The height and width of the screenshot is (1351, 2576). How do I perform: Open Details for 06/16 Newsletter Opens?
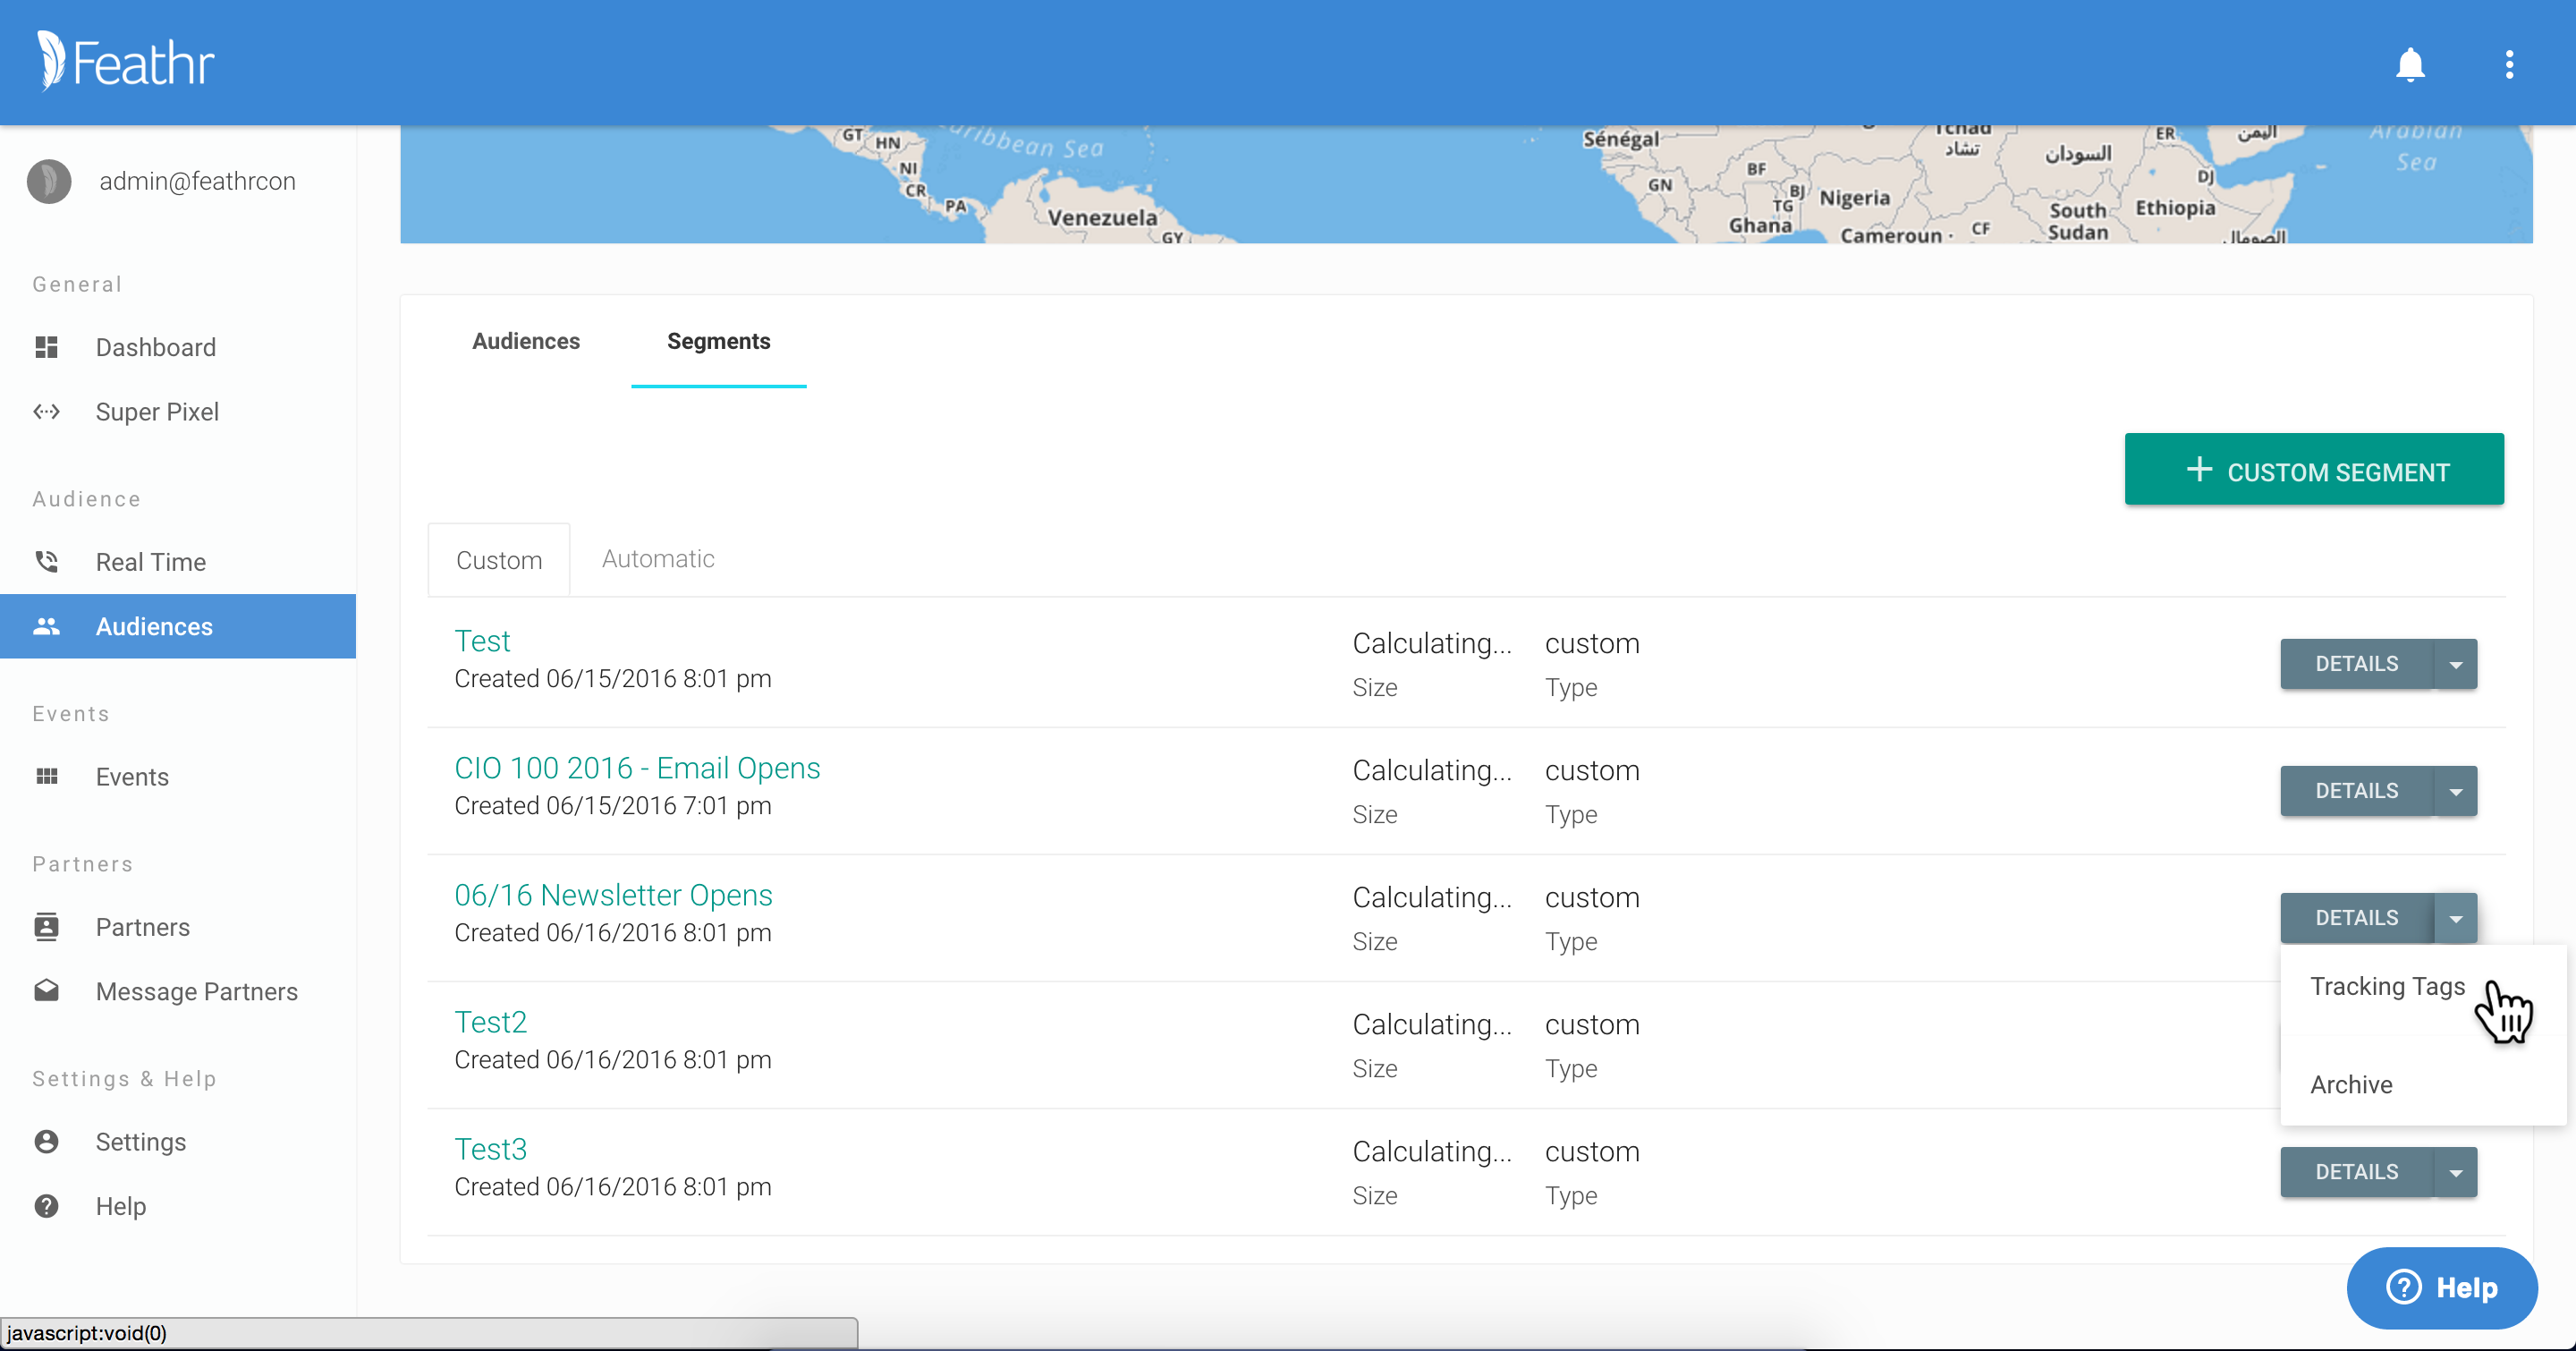coord(2356,918)
